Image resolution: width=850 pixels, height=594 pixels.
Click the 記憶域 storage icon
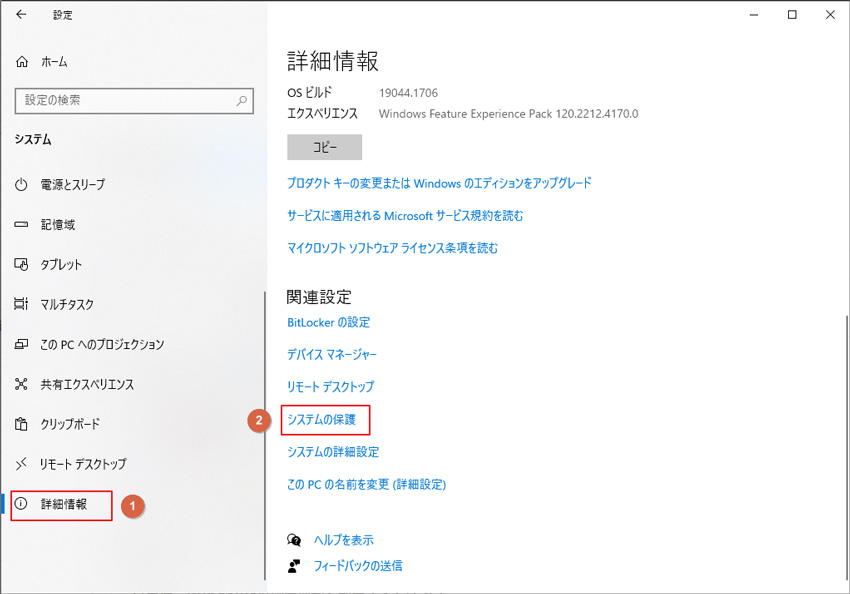pos(21,224)
